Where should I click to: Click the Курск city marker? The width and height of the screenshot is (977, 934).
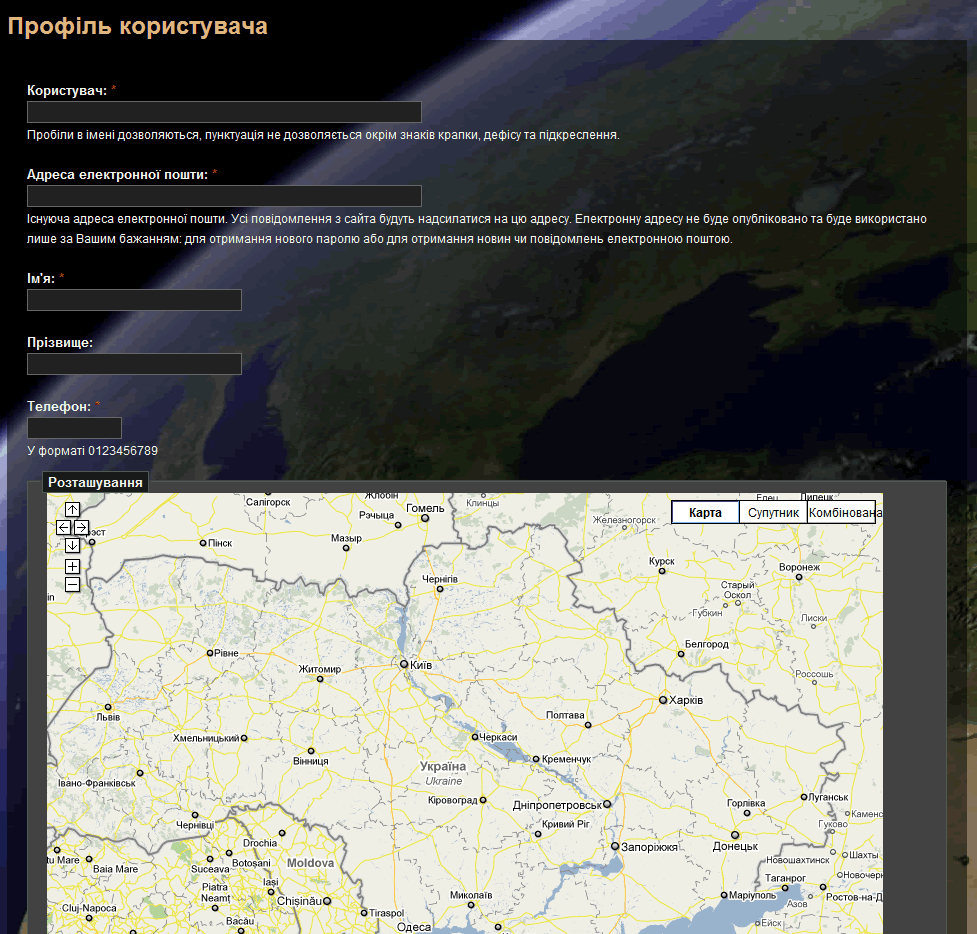[662, 571]
